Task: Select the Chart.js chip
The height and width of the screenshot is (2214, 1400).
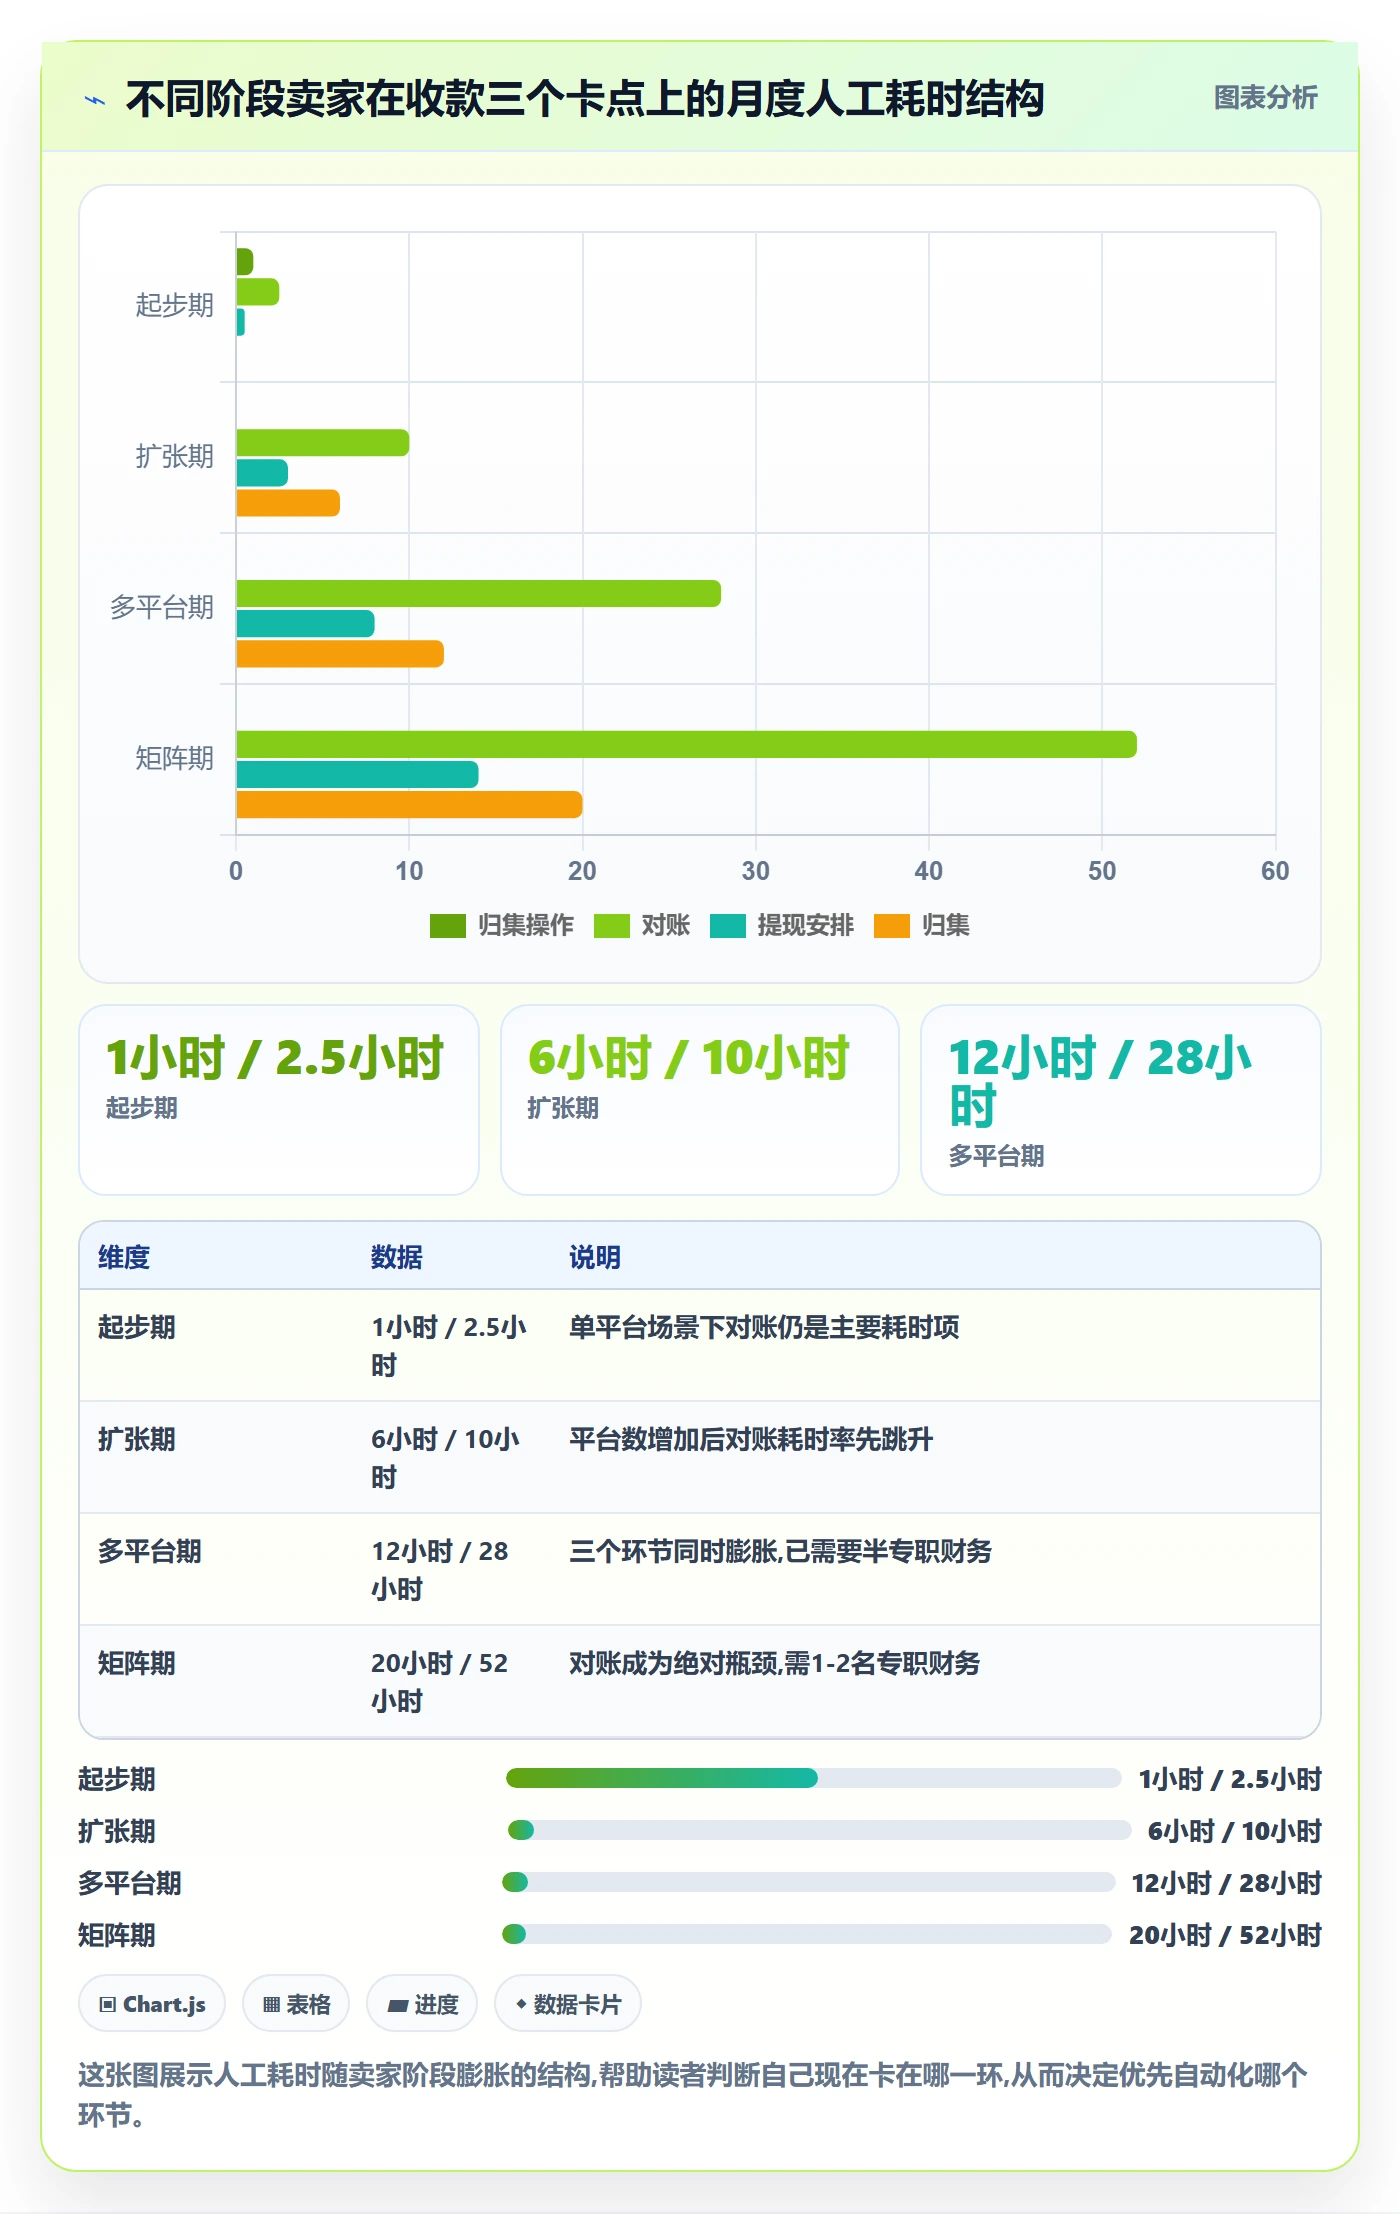Action: click(x=152, y=2004)
